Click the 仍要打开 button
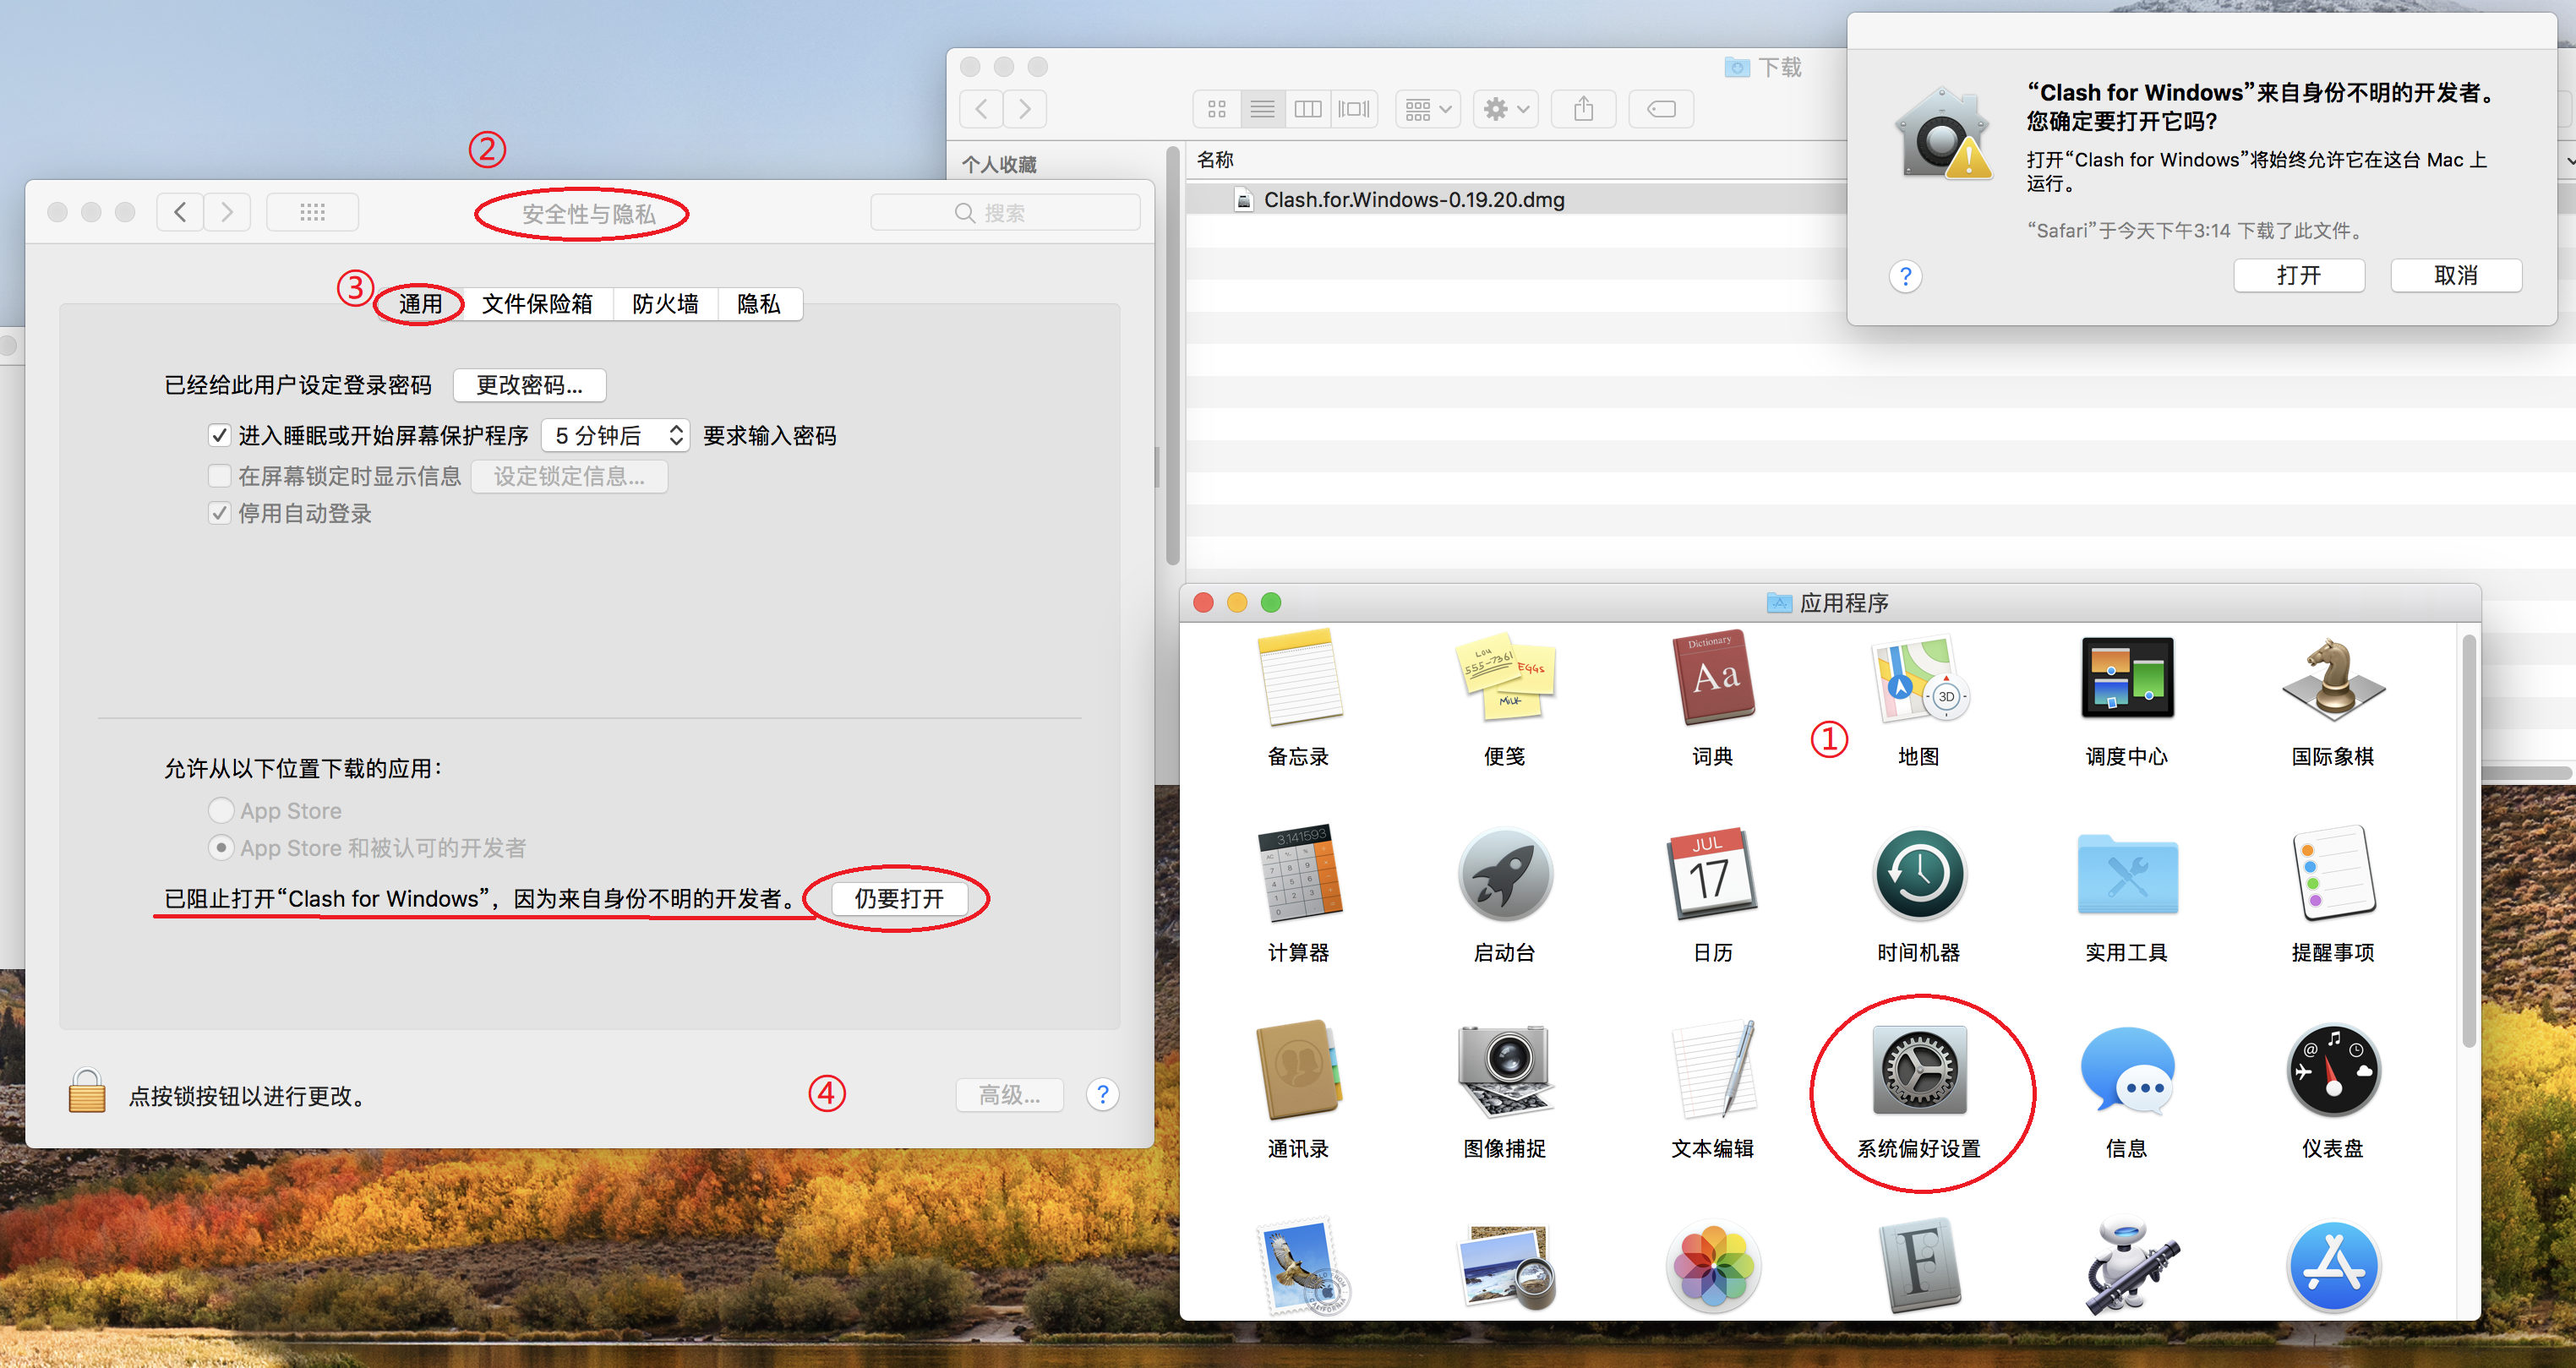Viewport: 2576px width, 1368px height. [899, 898]
